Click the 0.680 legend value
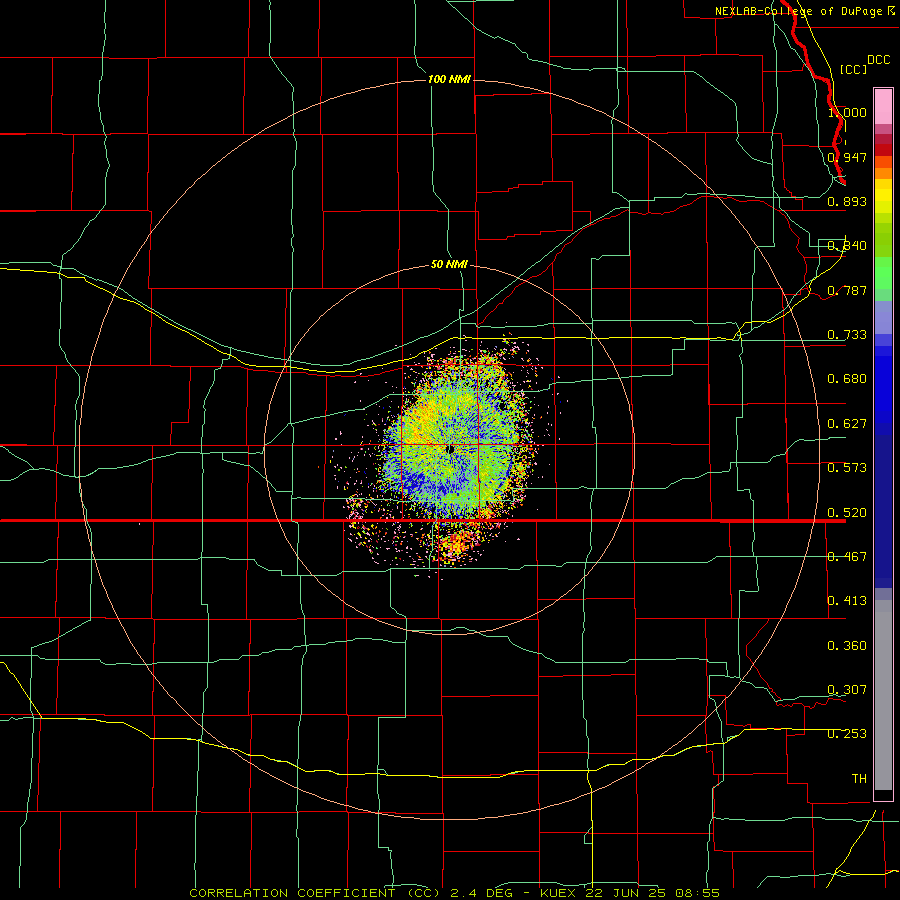The image size is (900, 900). [847, 379]
